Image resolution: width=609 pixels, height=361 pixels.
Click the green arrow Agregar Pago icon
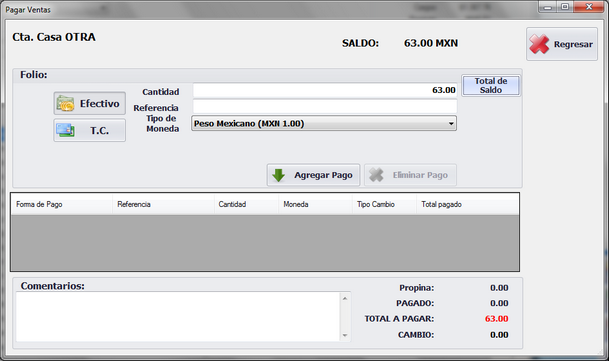point(278,175)
